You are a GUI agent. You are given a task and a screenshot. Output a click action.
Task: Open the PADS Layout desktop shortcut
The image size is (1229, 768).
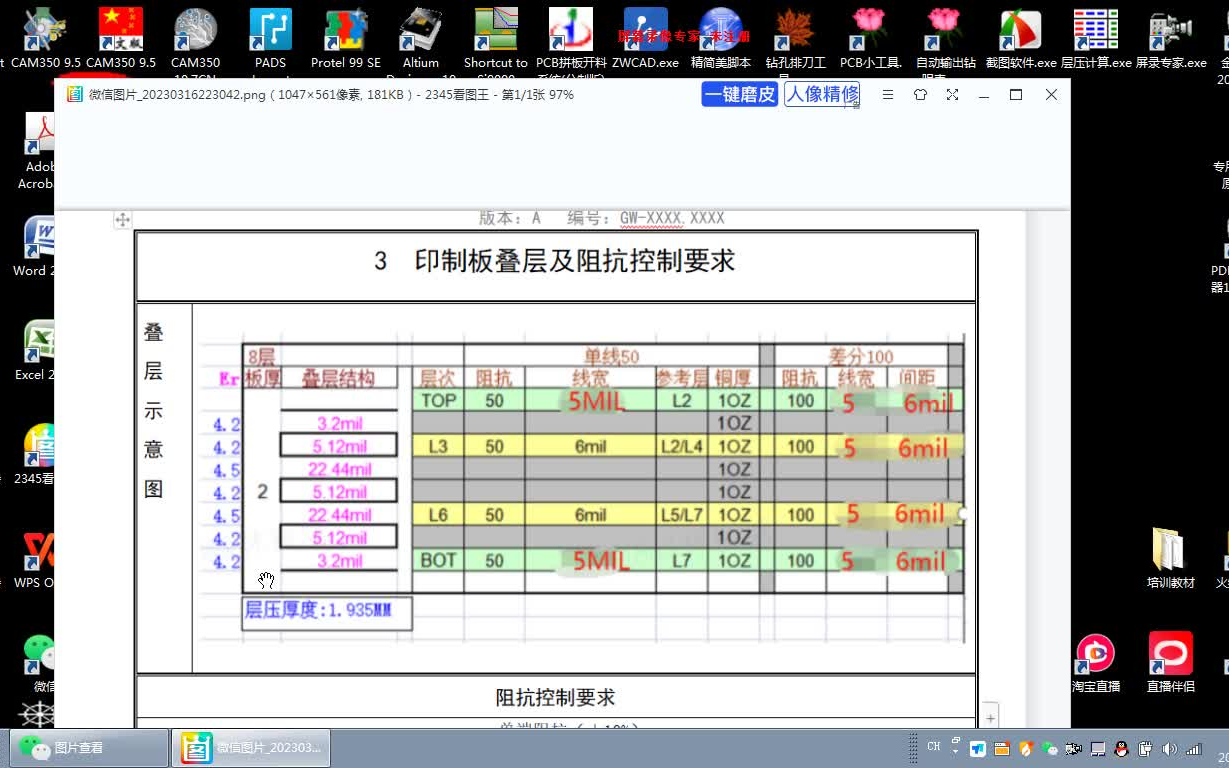tap(270, 28)
